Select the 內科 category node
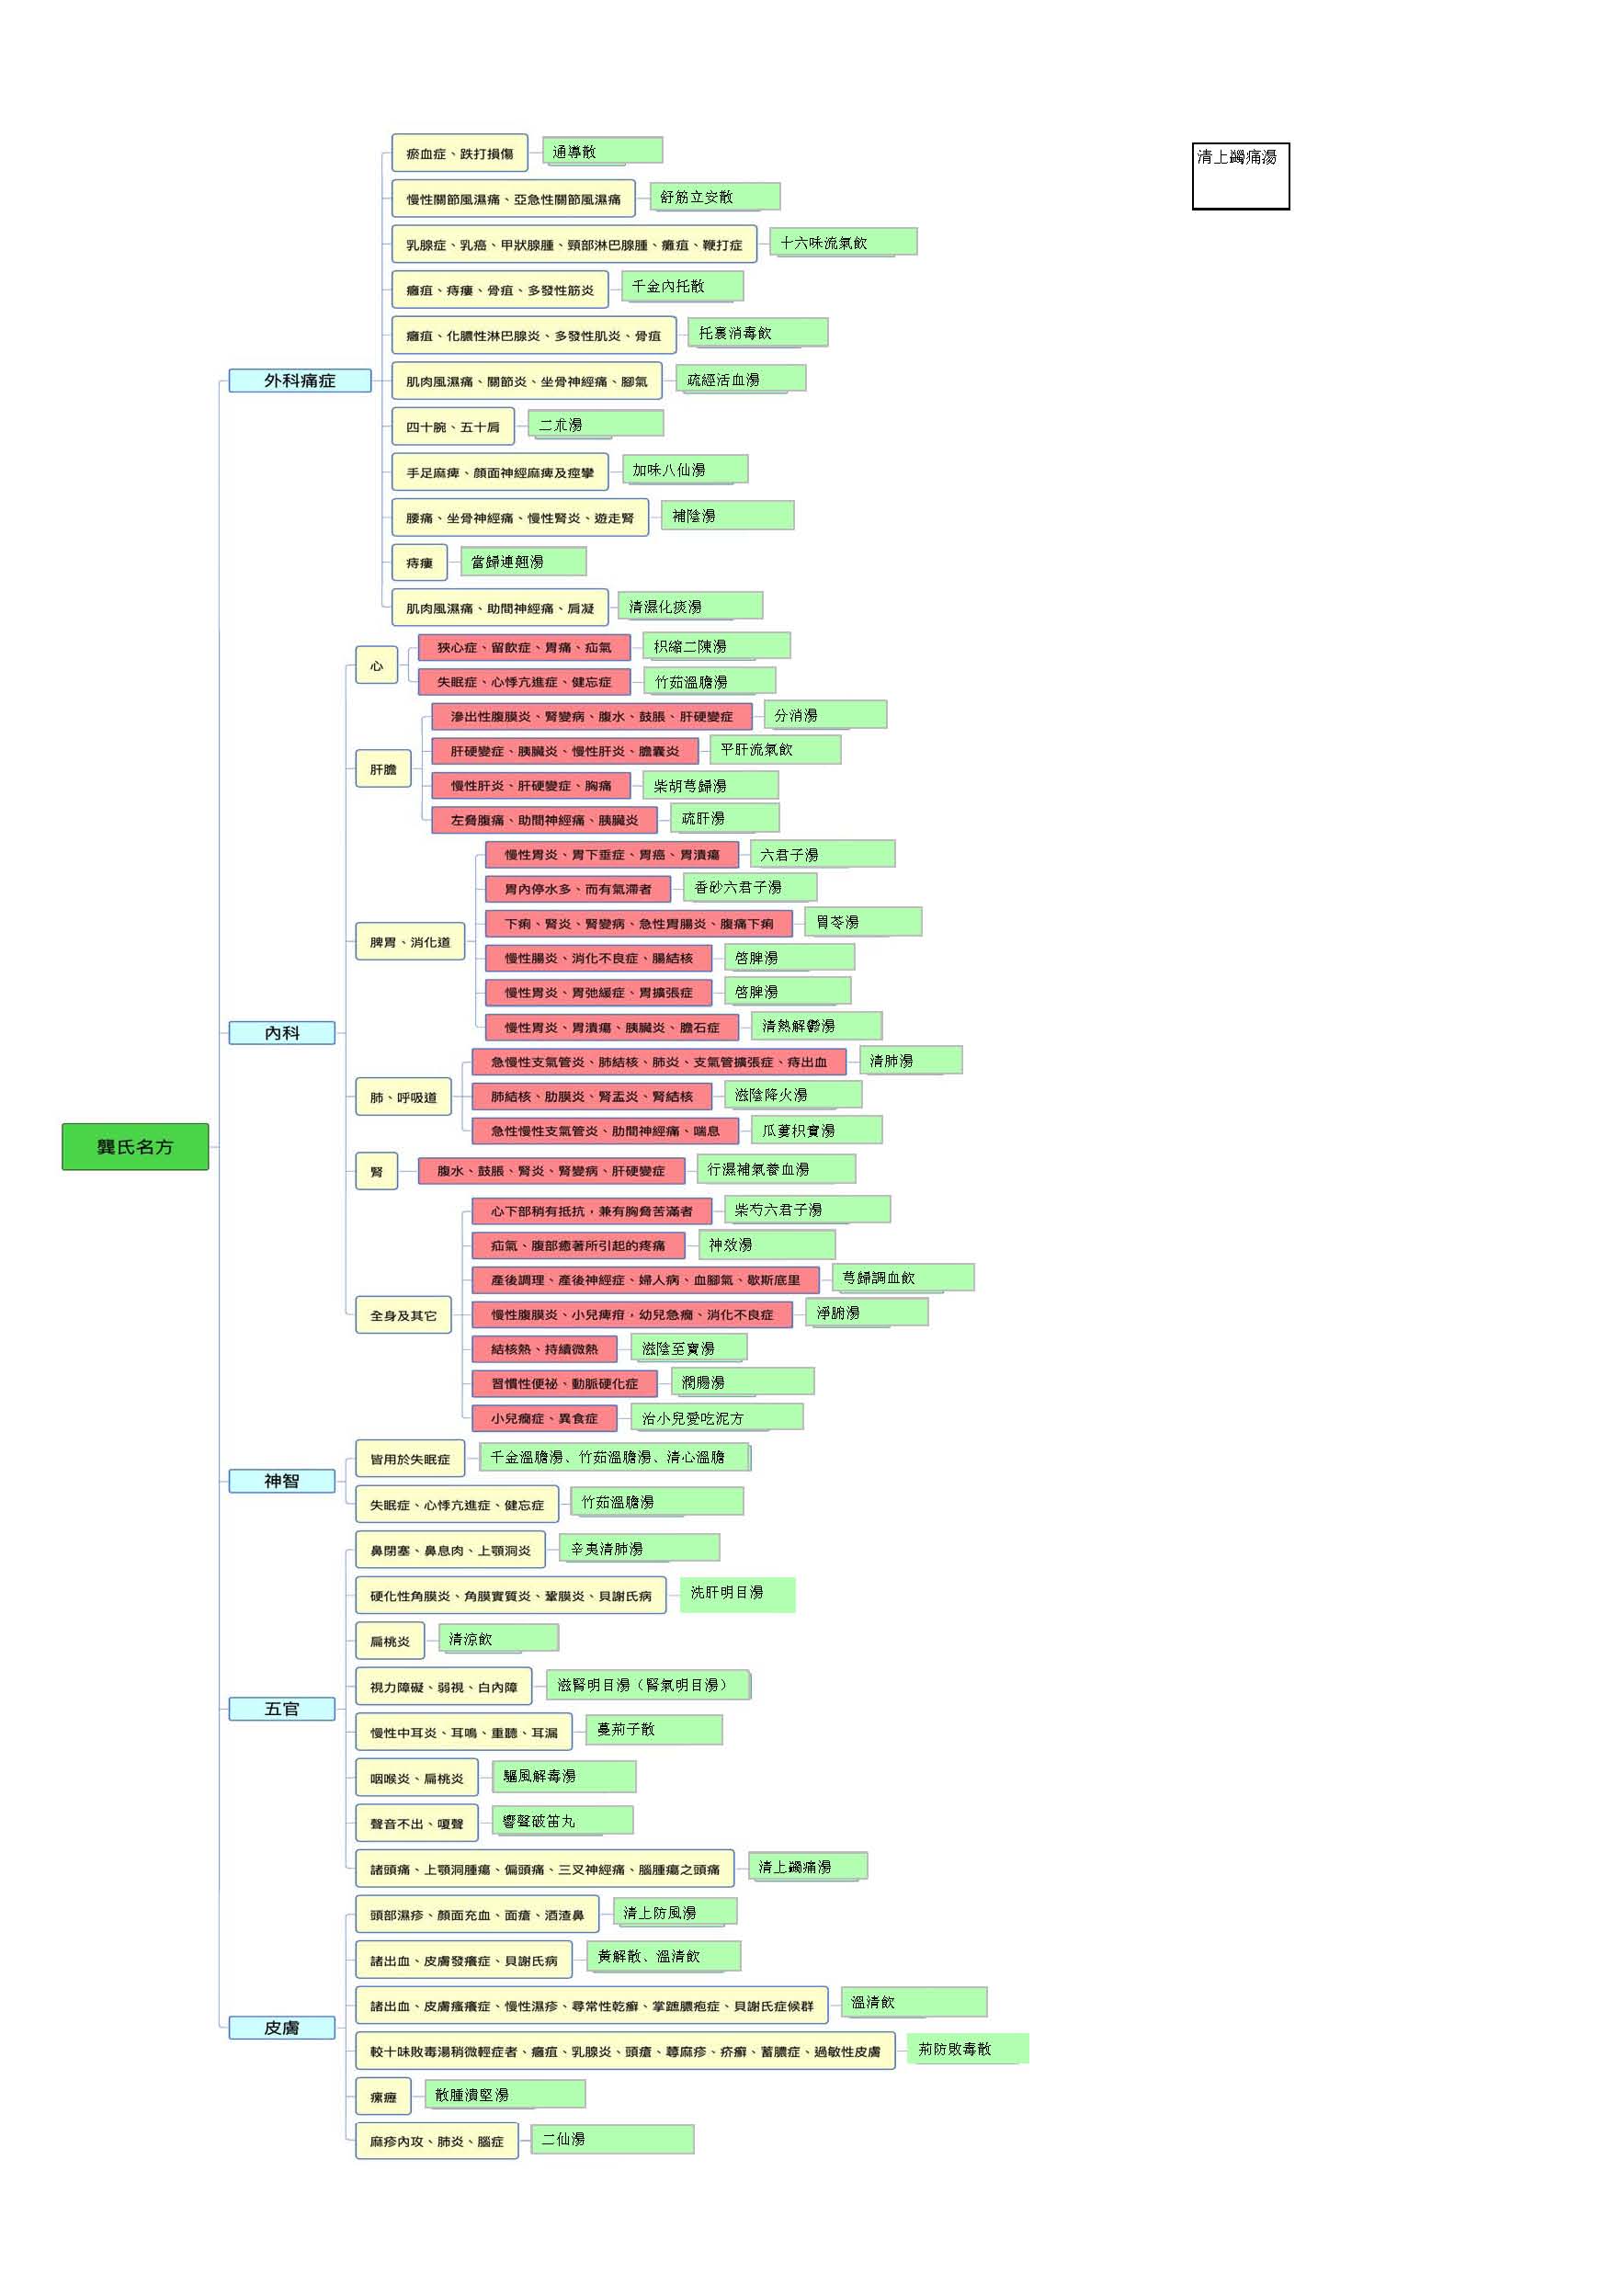 coord(281,1032)
